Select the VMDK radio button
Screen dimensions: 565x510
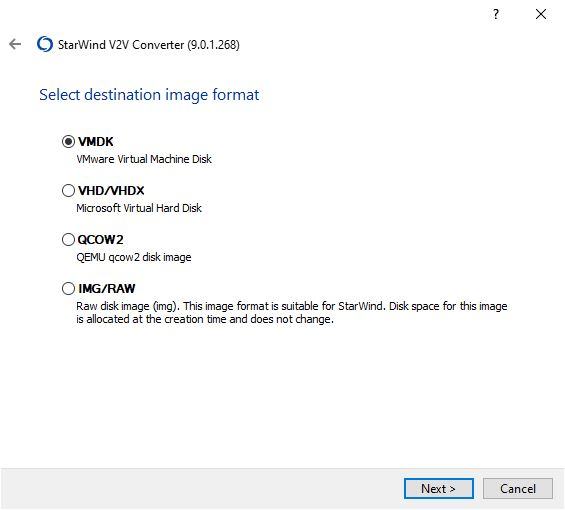coord(68,142)
